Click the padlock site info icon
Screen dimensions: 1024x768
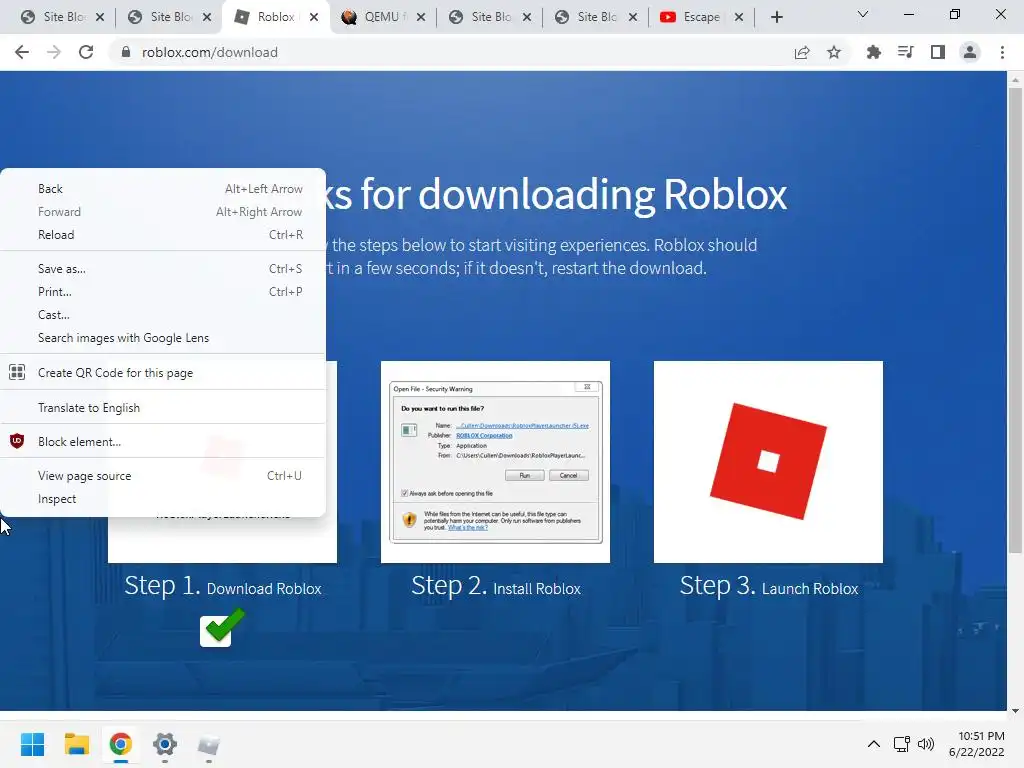[x=126, y=52]
